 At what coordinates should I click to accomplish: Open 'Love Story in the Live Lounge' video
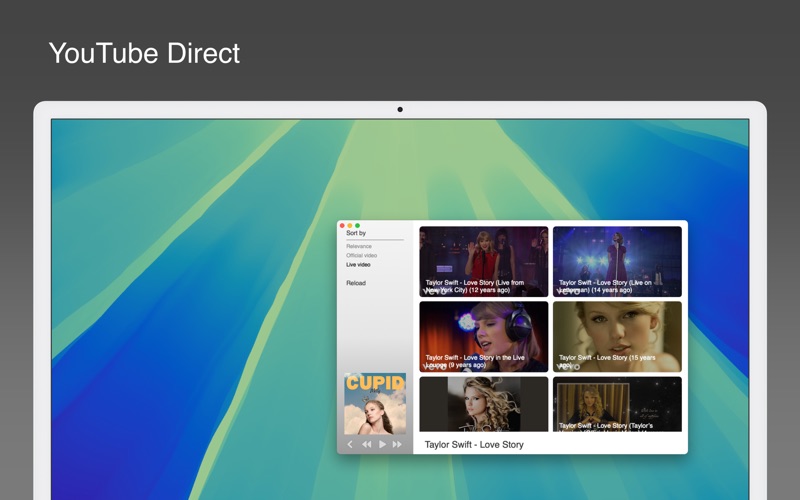(484, 336)
